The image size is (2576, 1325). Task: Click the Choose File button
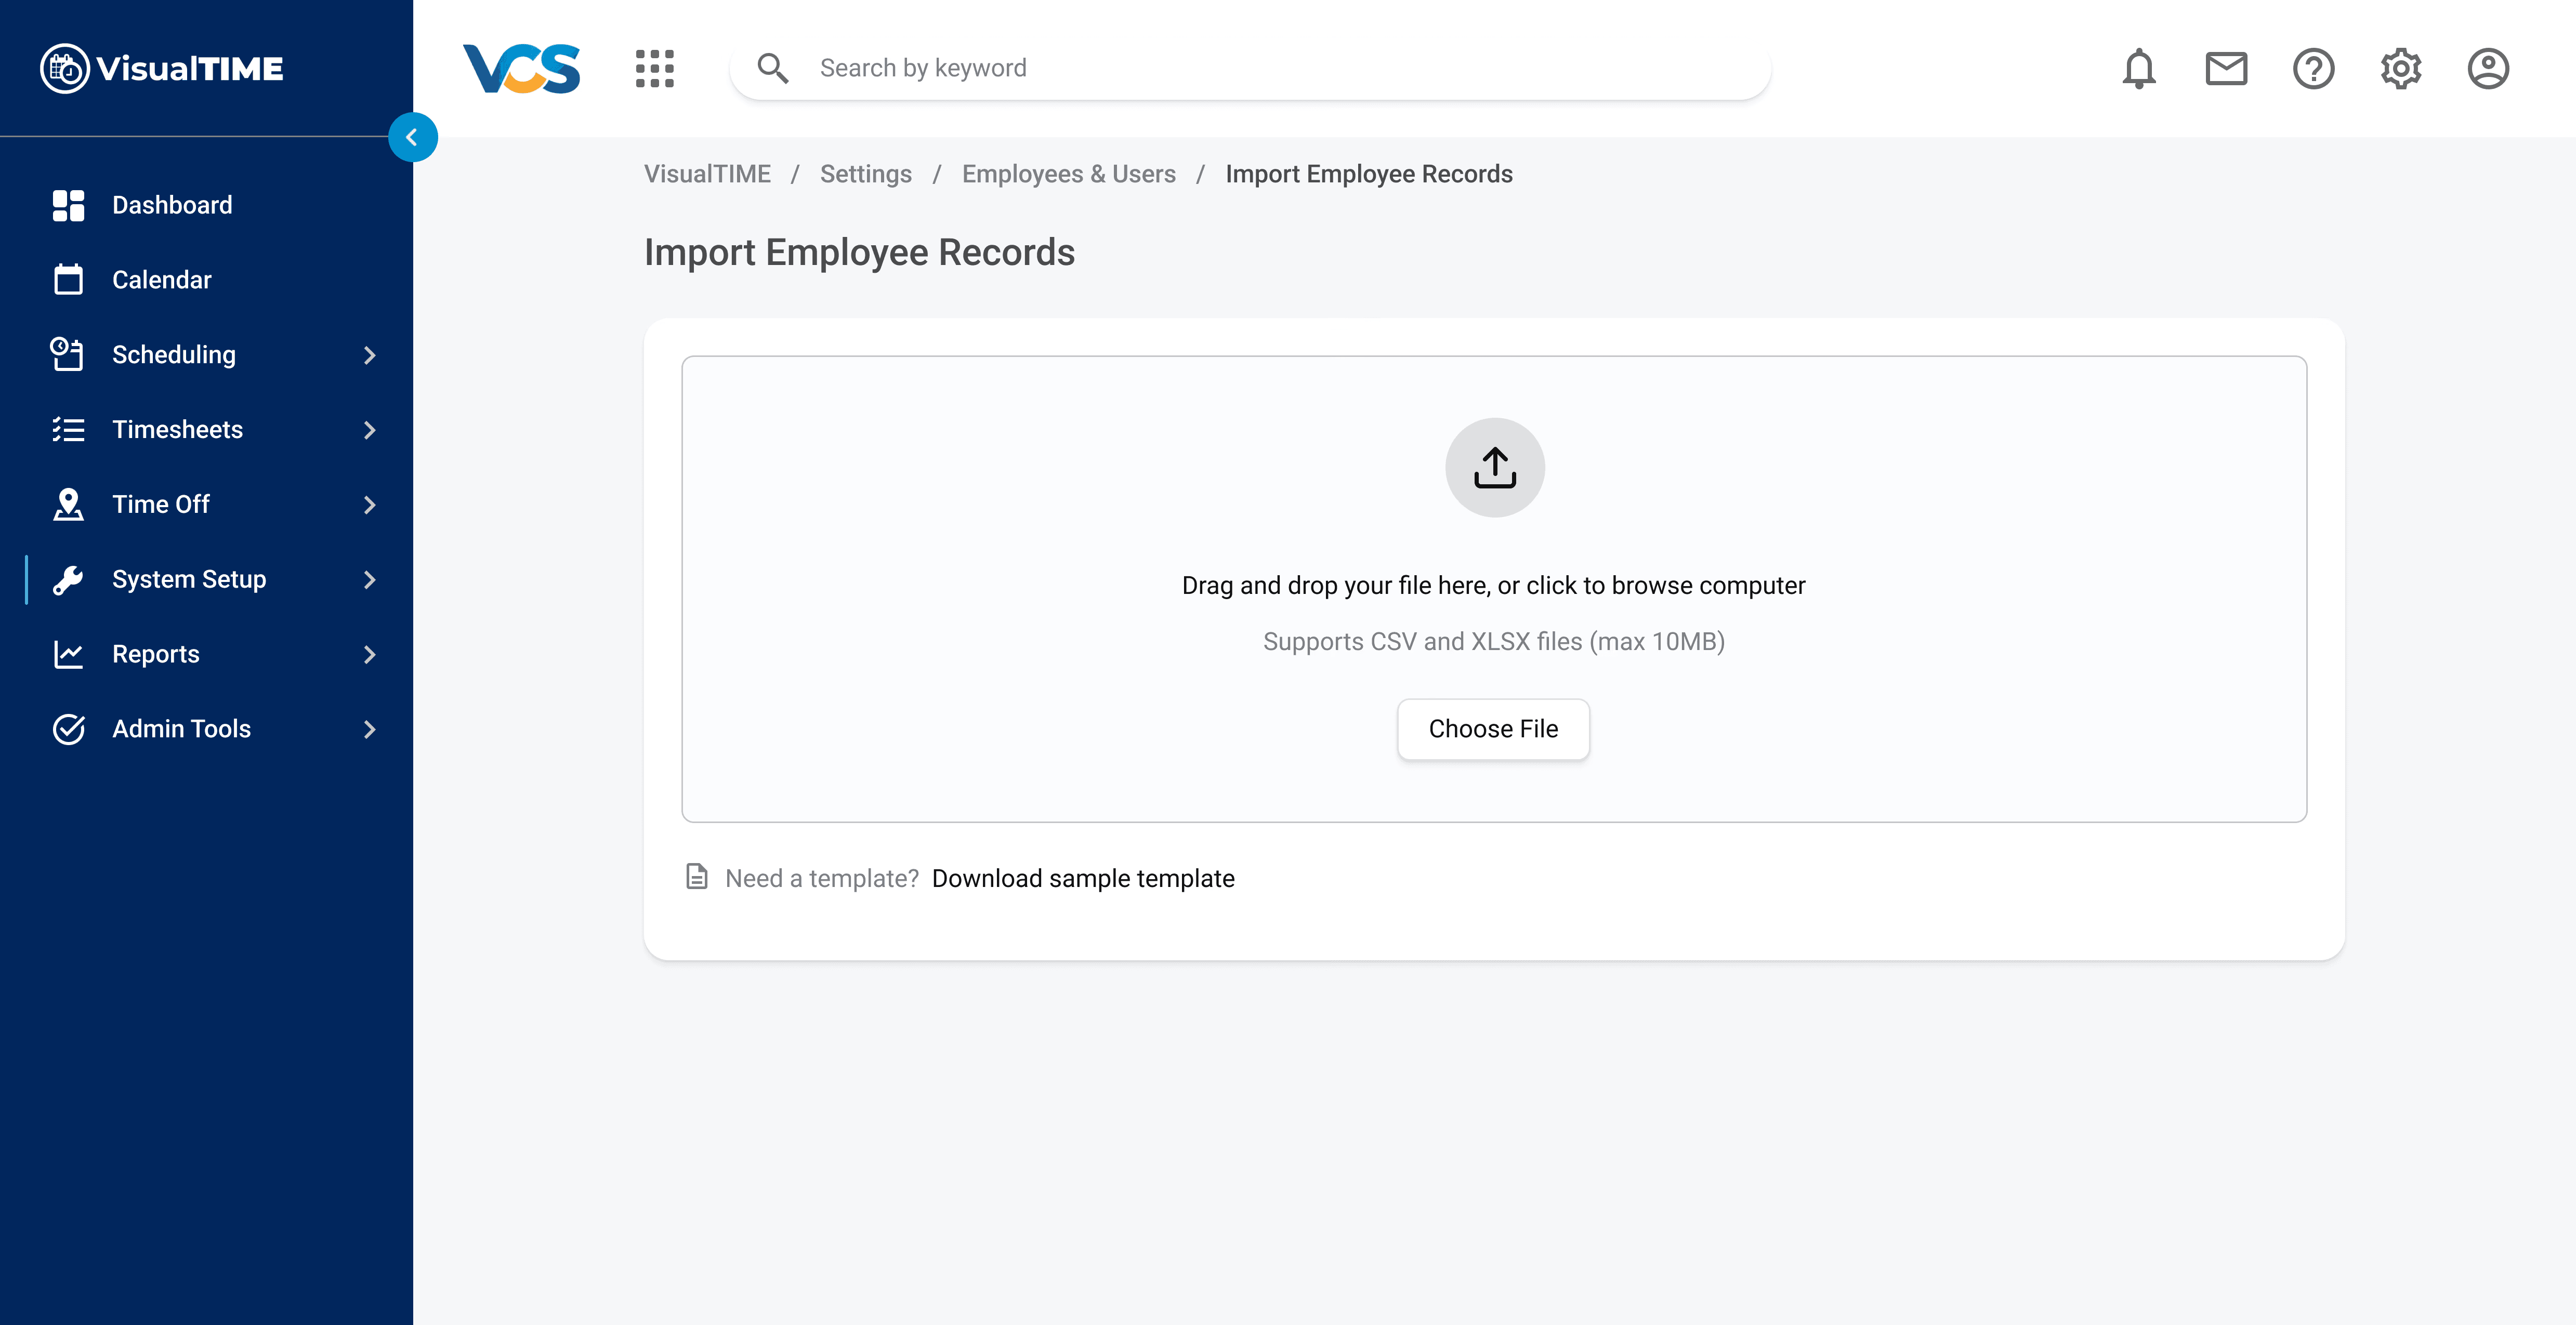pos(1492,729)
